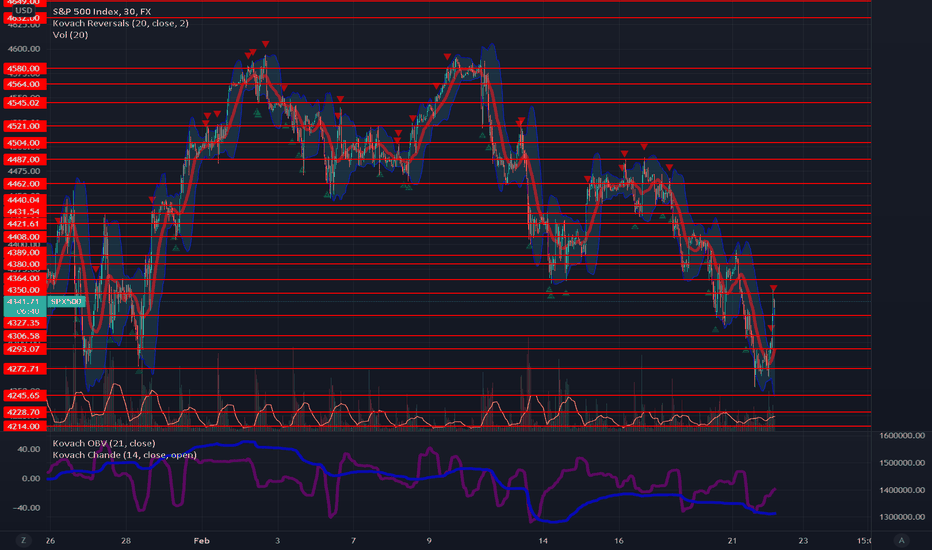Click the 26 date on time axis
Screen dimensions: 932x550
click(50, 540)
